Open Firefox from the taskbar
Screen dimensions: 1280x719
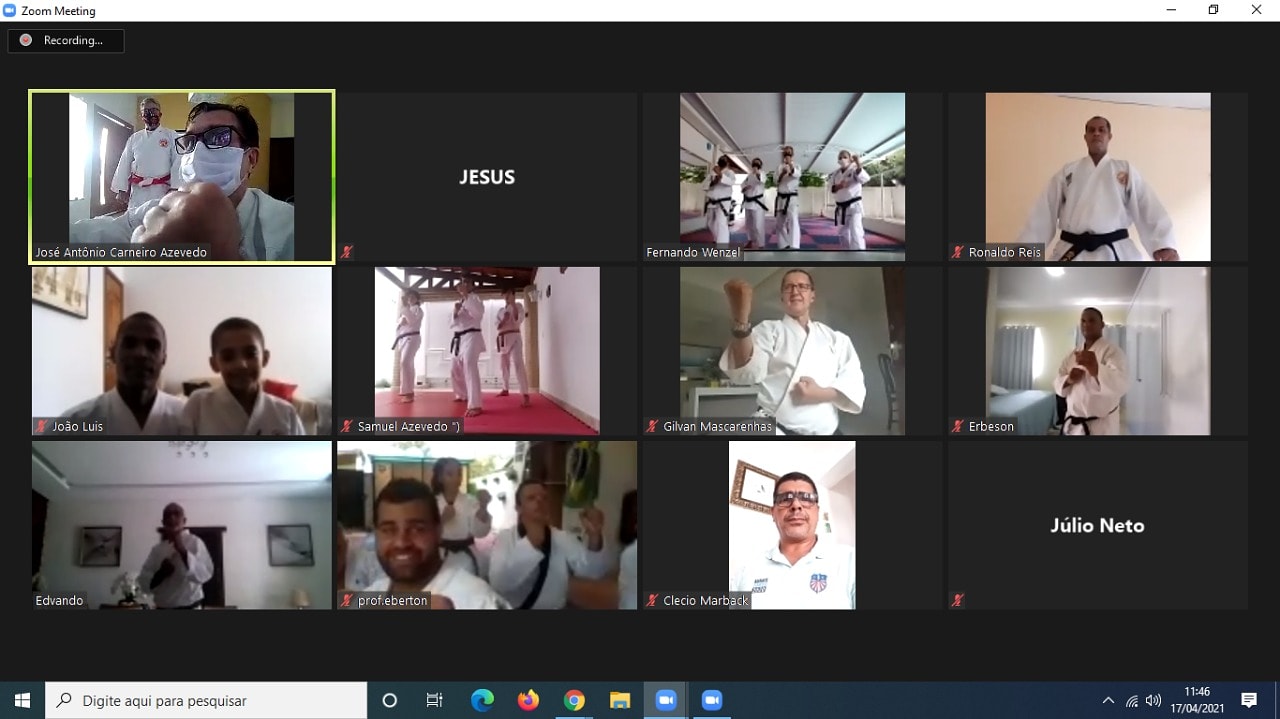pos(528,700)
